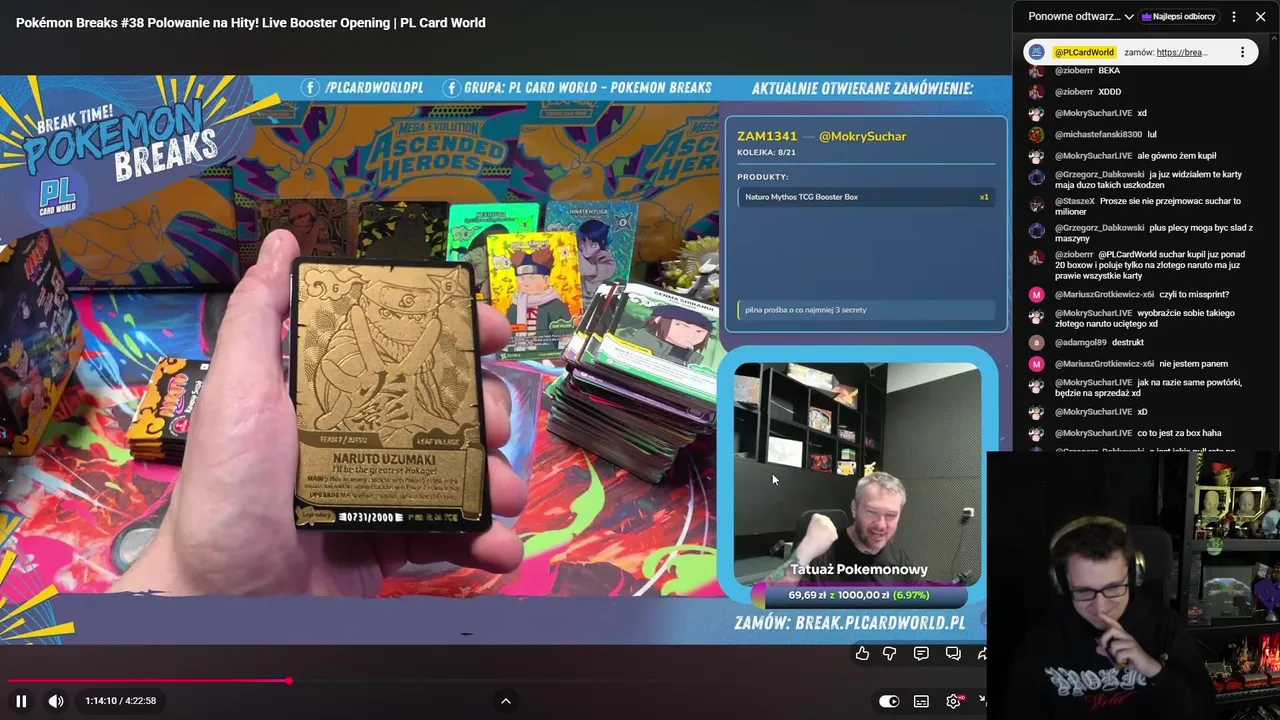Click avatar beside "ja juz widzialem" message
This screenshot has height=720, width=1280.
click(1037, 177)
